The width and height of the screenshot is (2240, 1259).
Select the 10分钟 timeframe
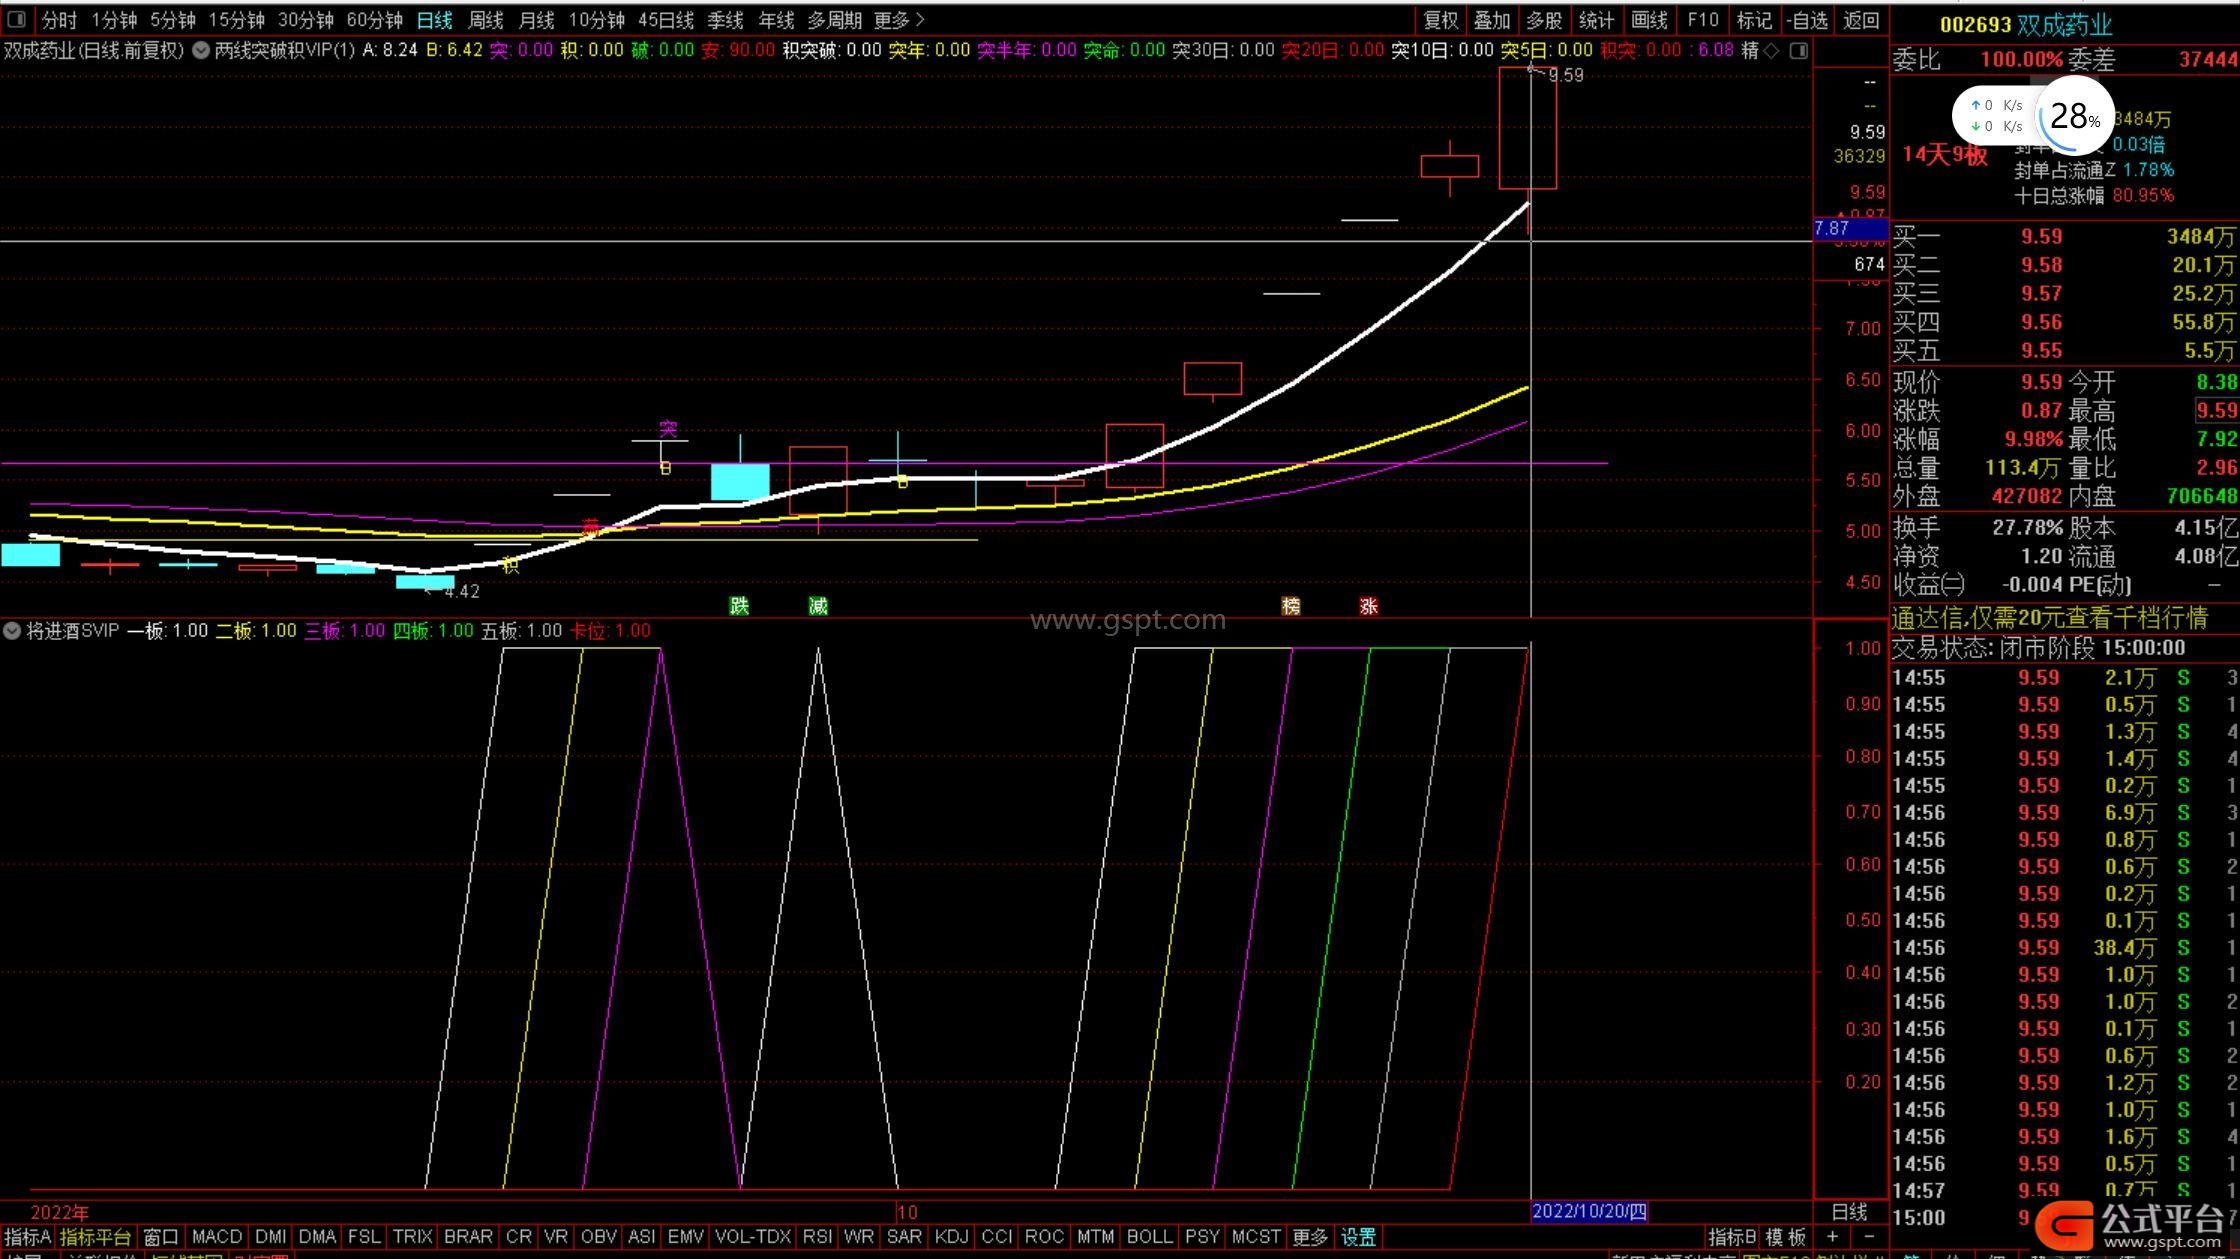[597, 20]
